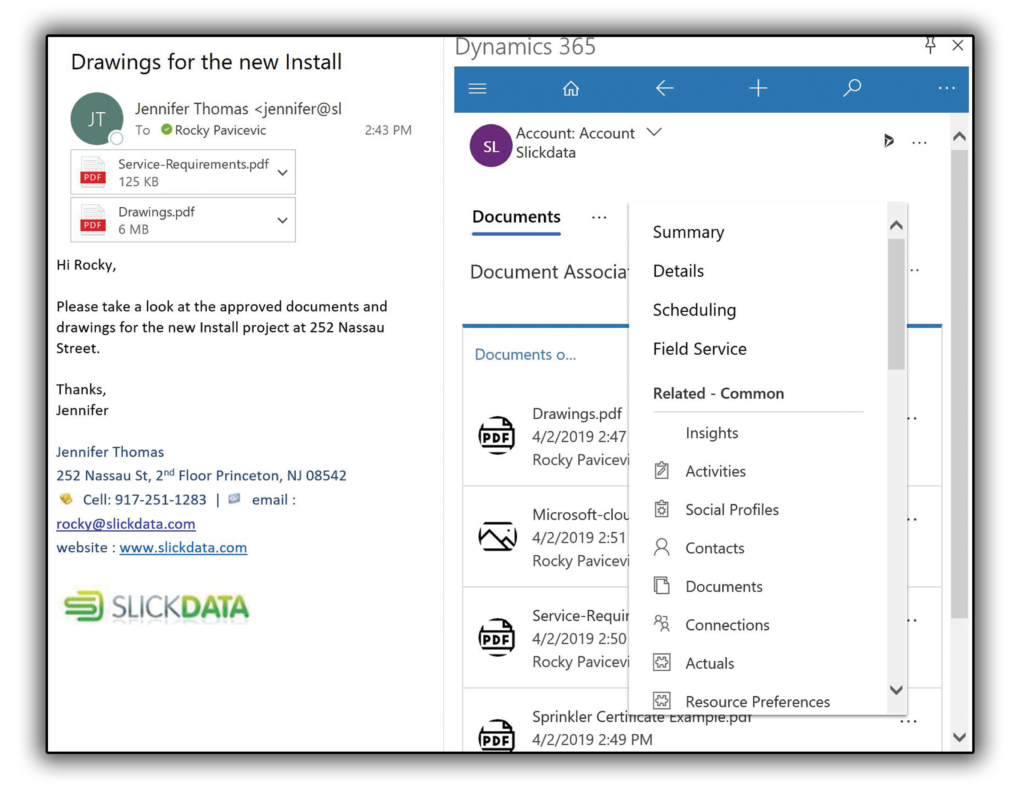Open the www.slickdata.com website link
The height and width of the screenshot is (791, 1024).
tap(183, 547)
